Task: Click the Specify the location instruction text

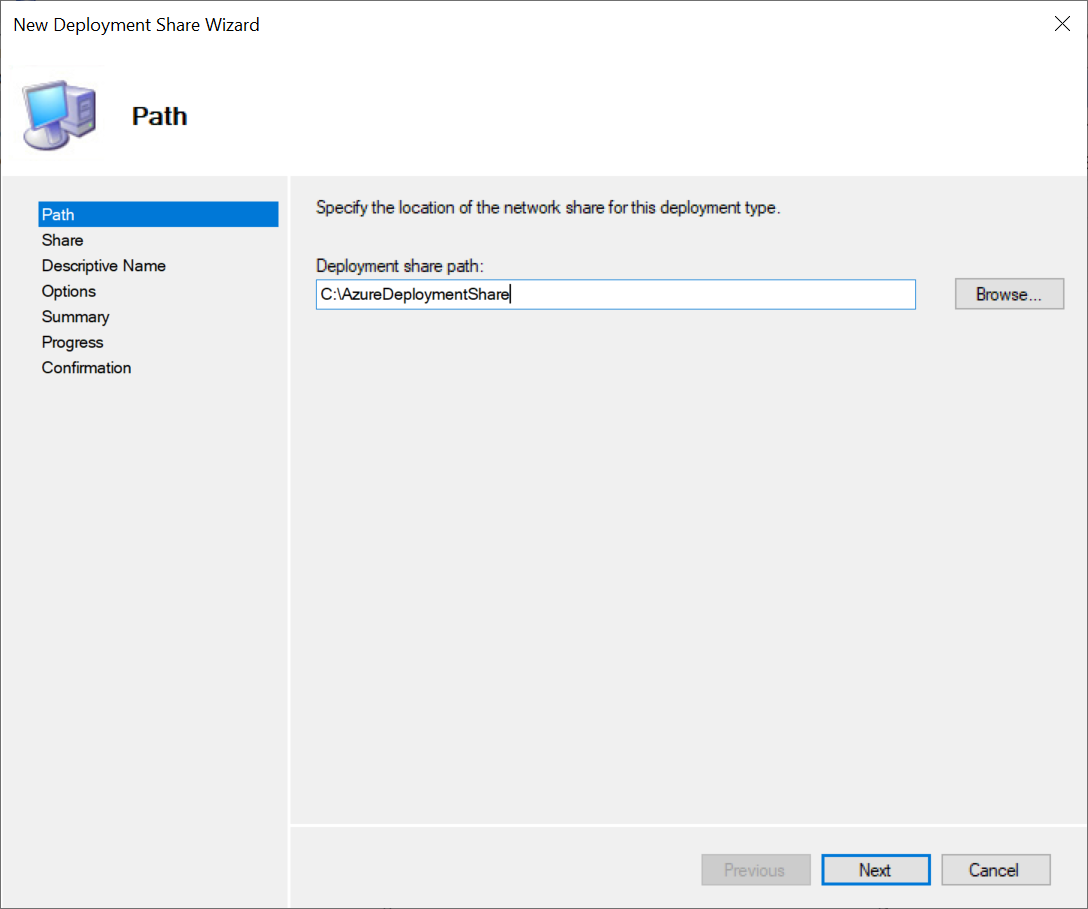Action: point(548,207)
